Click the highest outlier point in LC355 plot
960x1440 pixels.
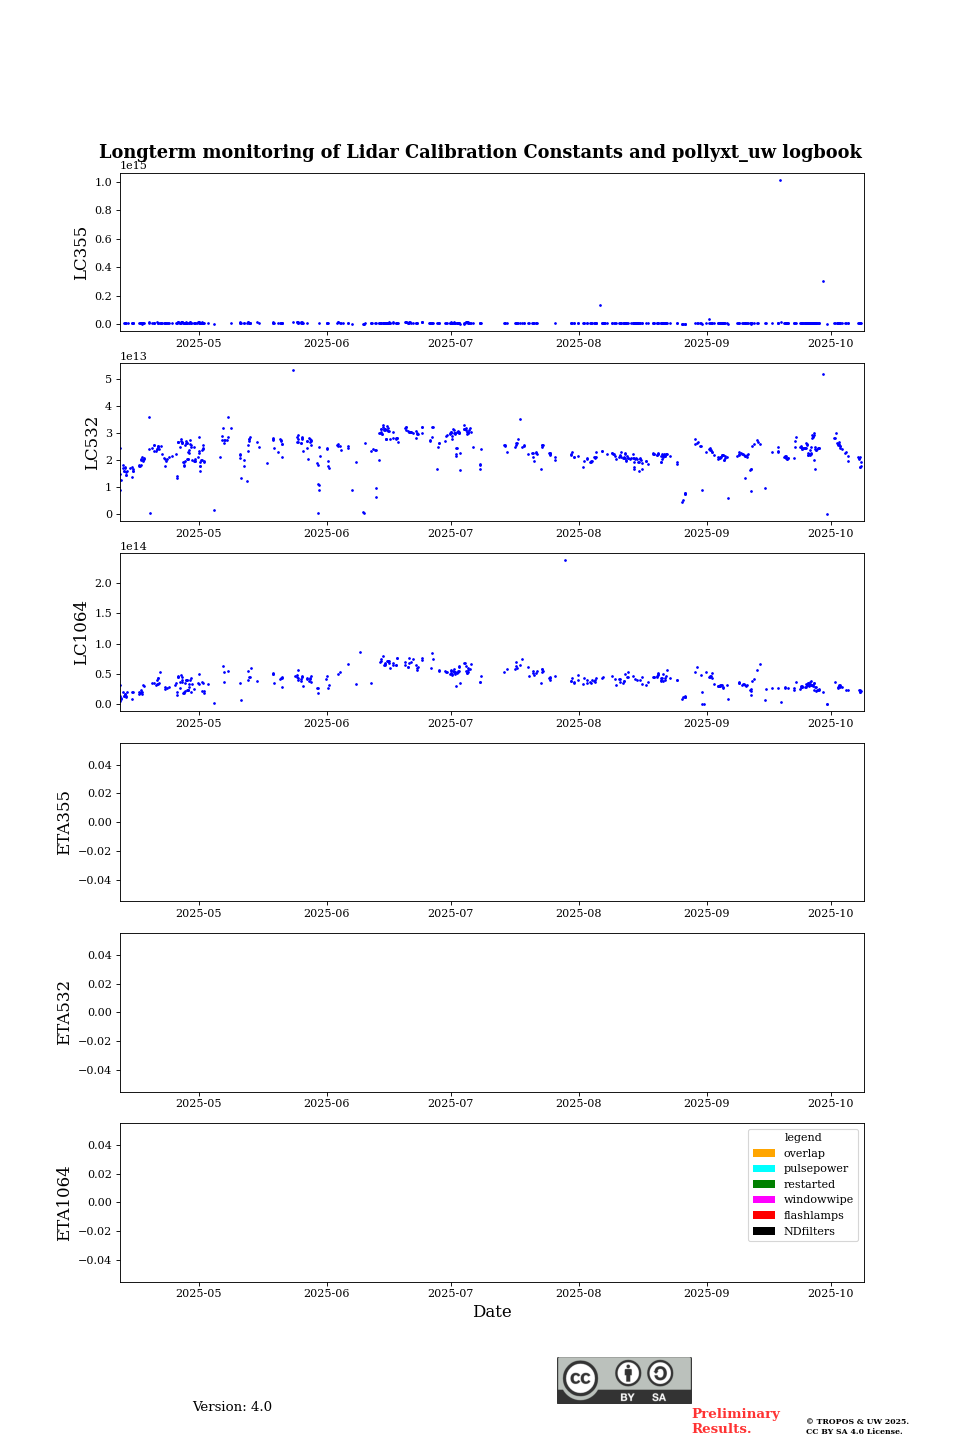tap(780, 180)
